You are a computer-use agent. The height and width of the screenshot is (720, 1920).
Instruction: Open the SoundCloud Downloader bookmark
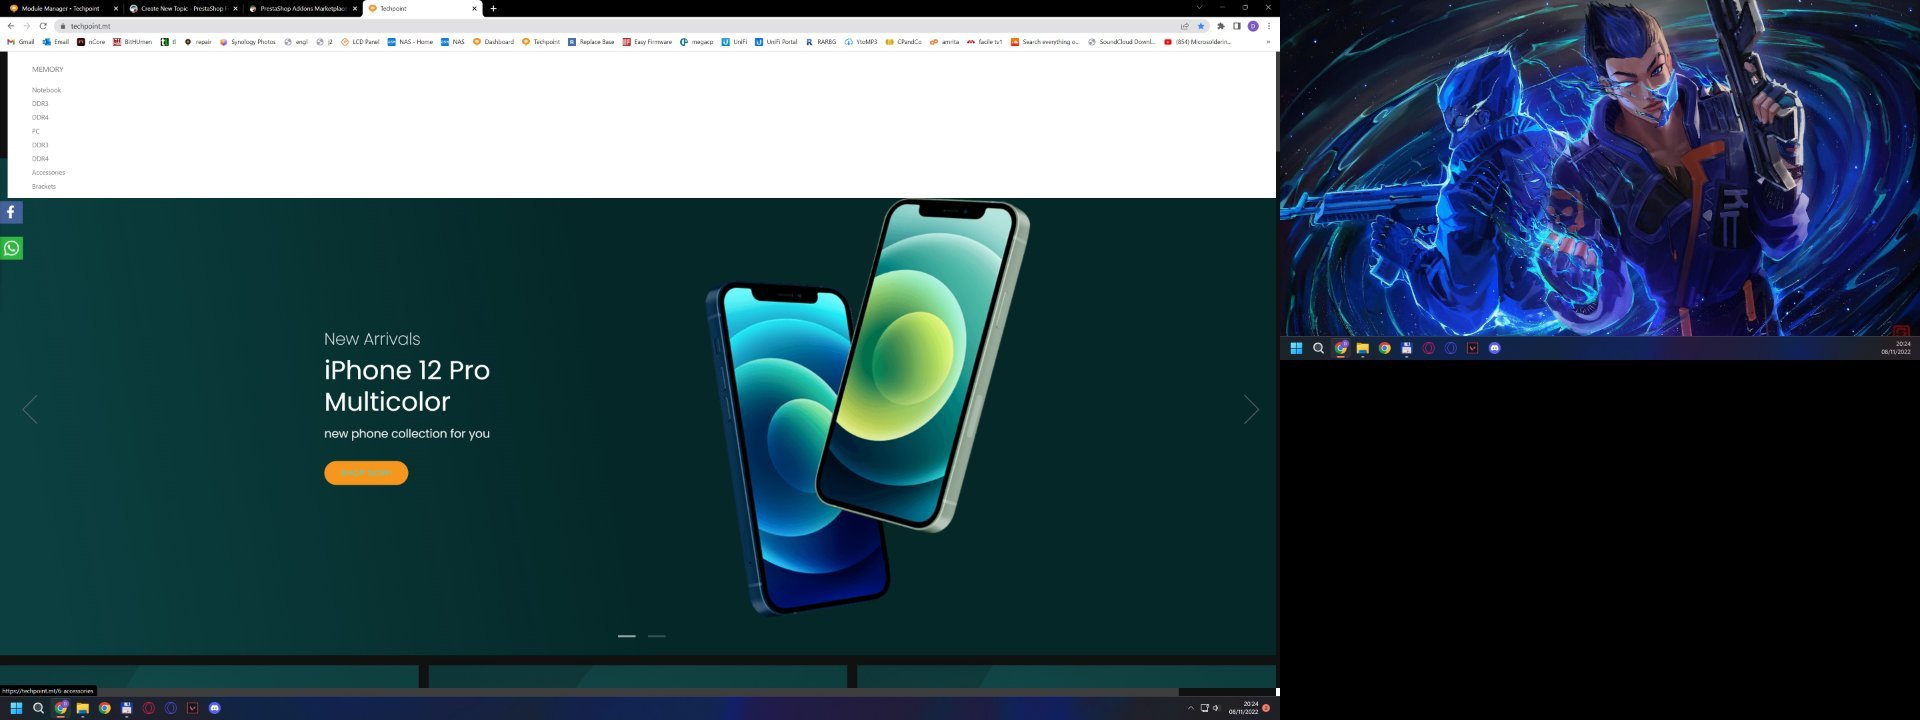coord(1121,42)
